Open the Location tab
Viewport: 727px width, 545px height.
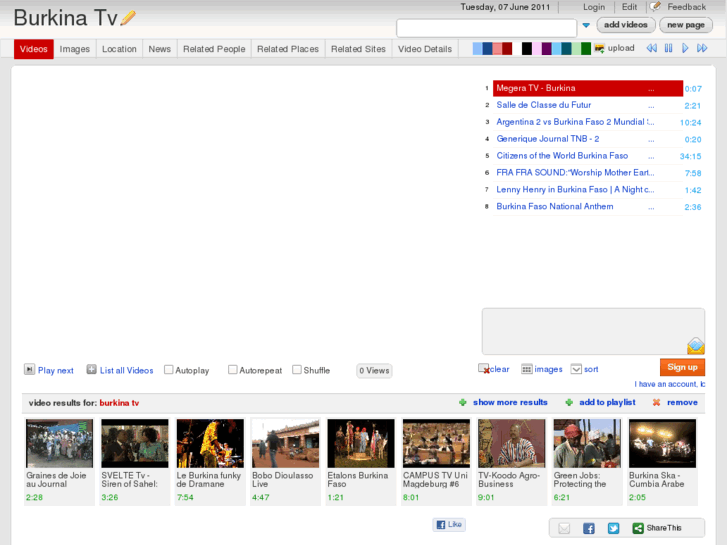119,49
